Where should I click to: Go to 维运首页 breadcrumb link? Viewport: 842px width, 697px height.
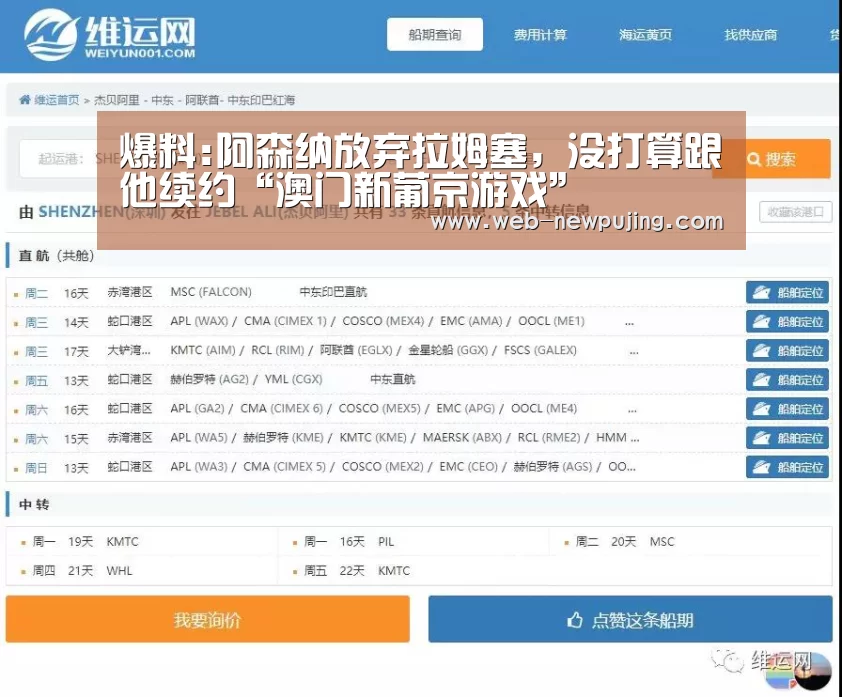tap(56, 100)
